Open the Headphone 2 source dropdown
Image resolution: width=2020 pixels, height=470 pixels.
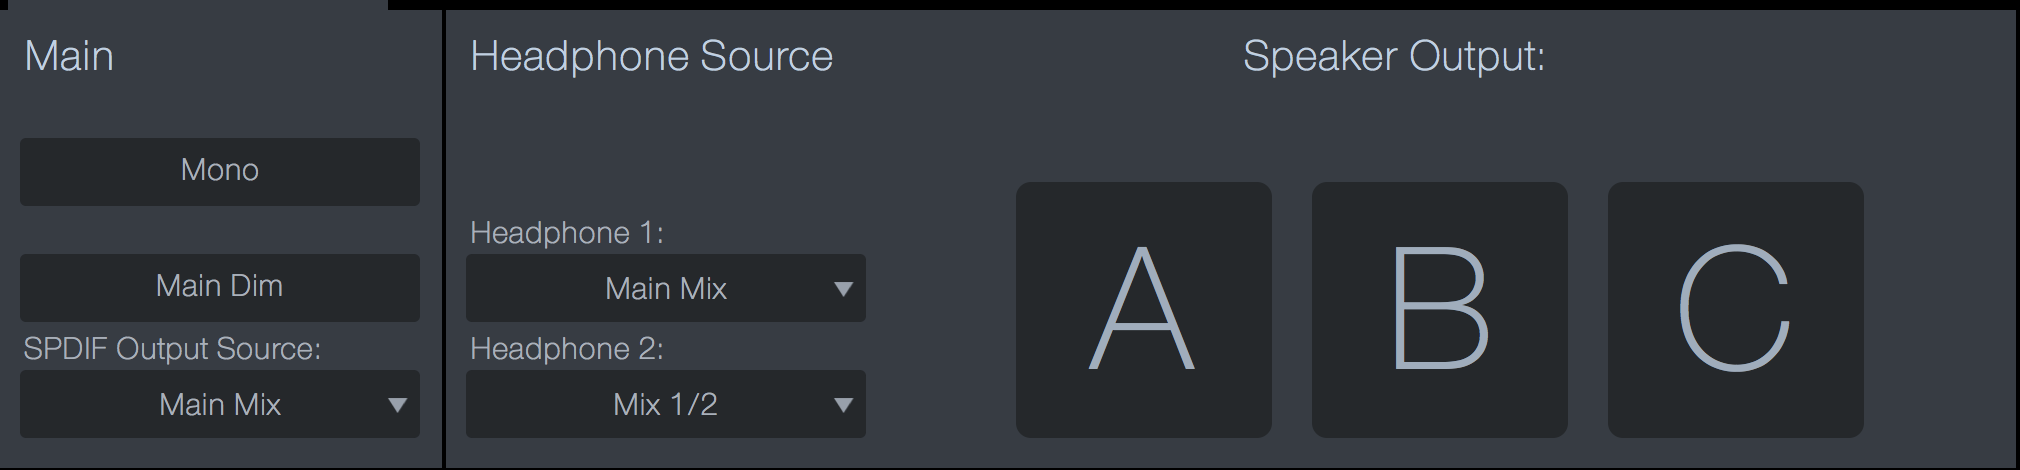coord(665,404)
